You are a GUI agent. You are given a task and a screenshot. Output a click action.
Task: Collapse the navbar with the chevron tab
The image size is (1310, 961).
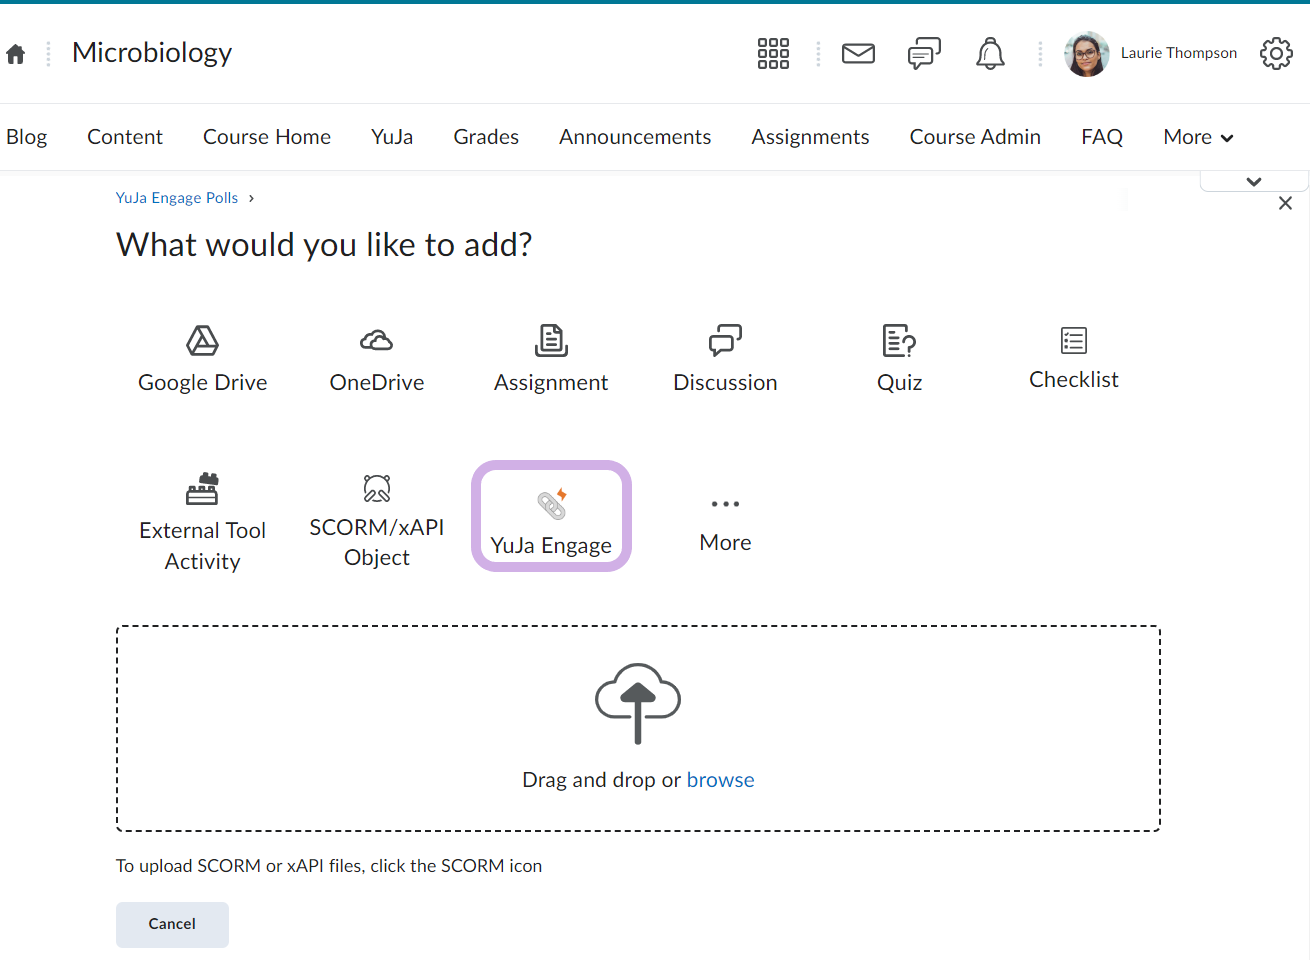1254,181
